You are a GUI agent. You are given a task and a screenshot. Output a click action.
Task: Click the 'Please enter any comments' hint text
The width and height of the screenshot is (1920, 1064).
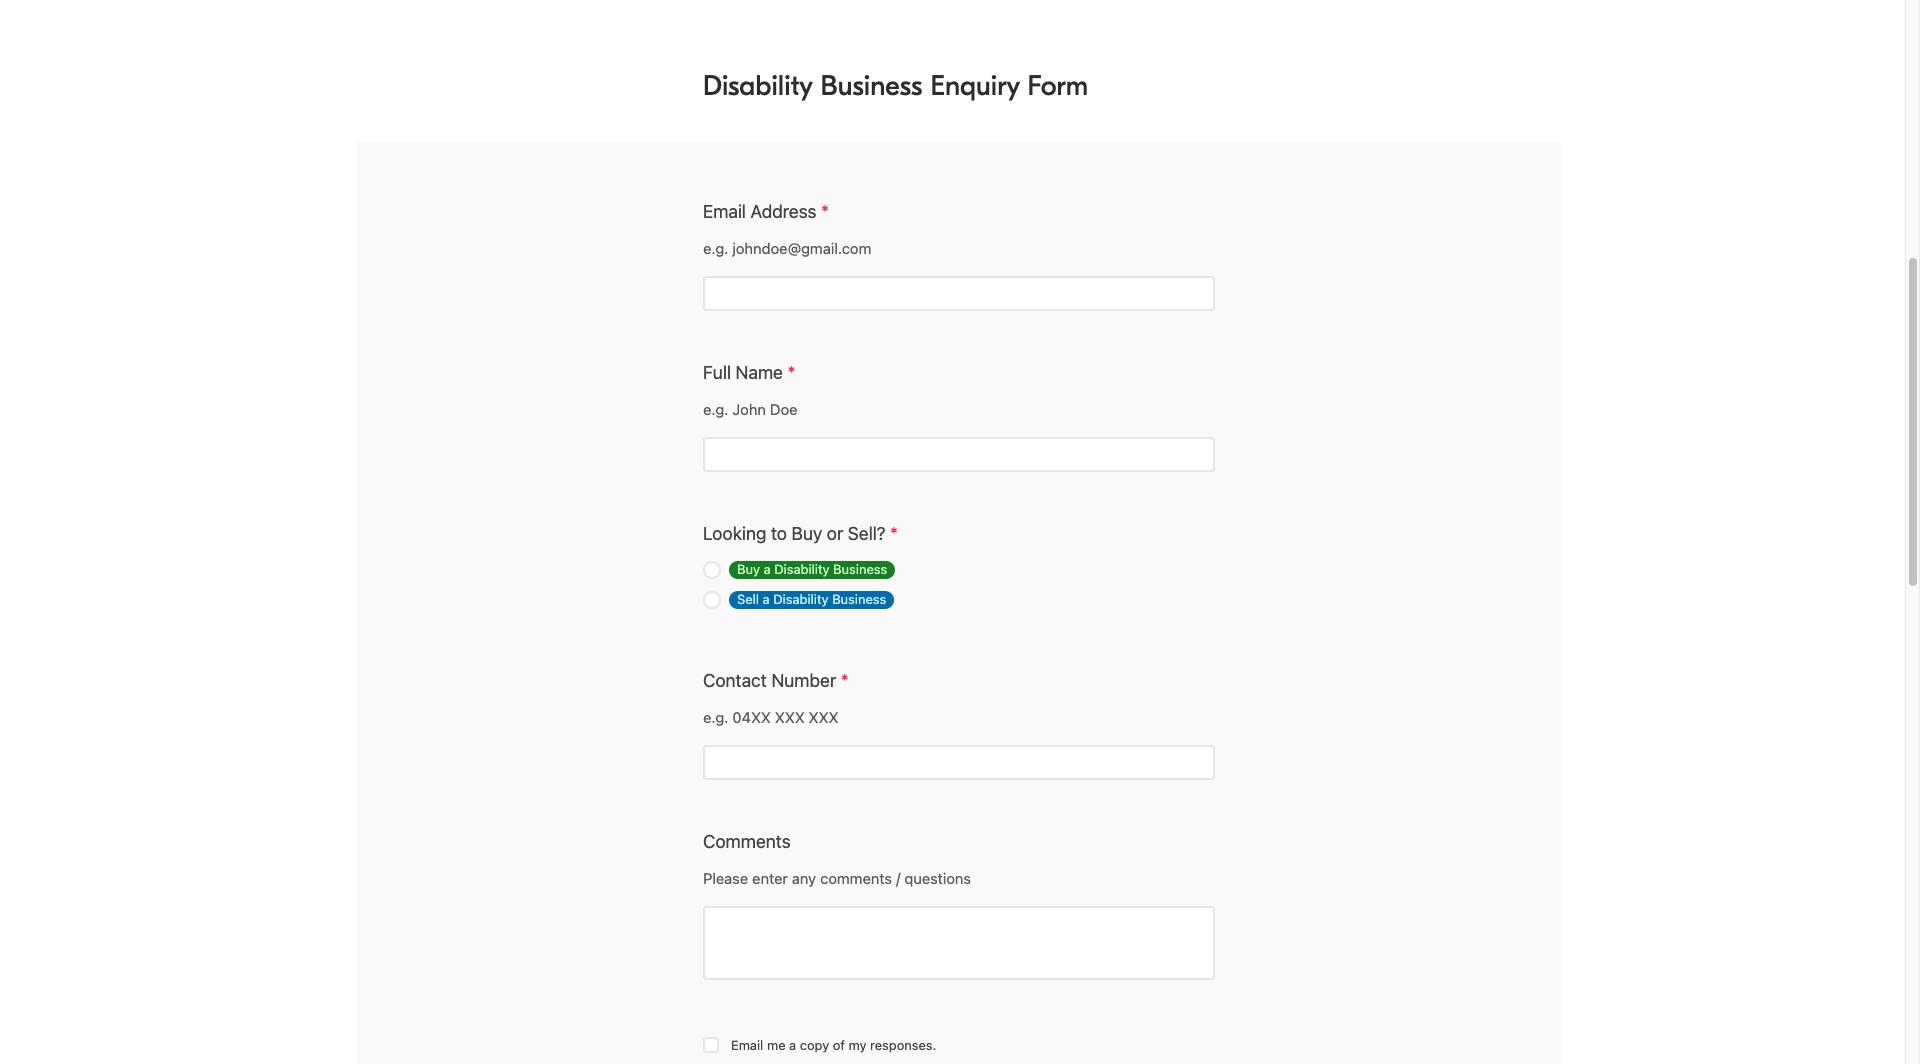point(836,879)
